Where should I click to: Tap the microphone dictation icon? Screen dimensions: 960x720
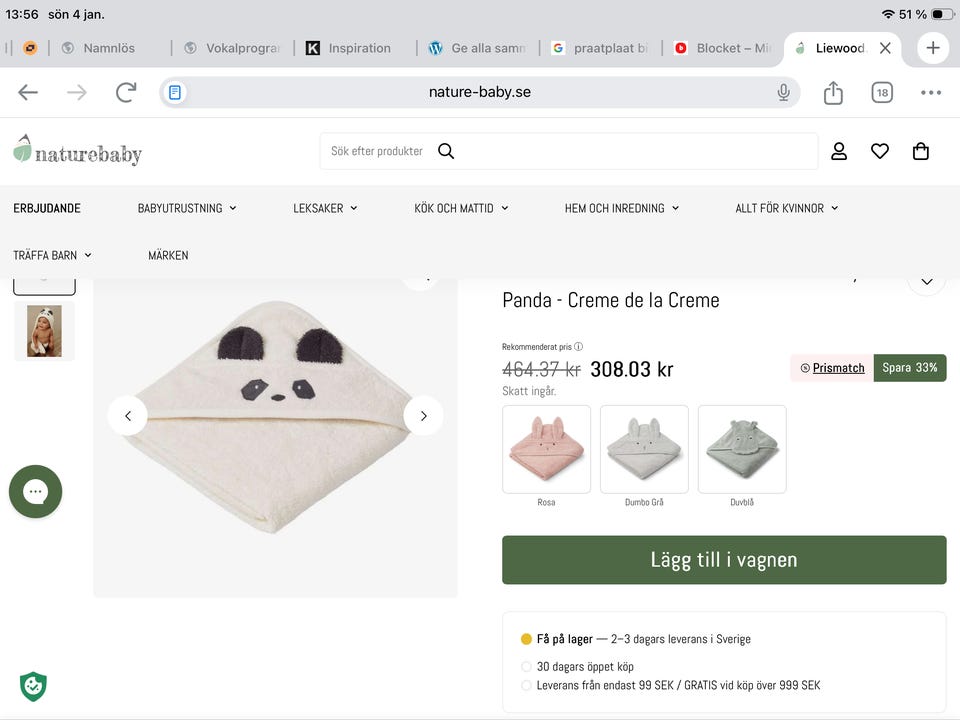tap(784, 93)
